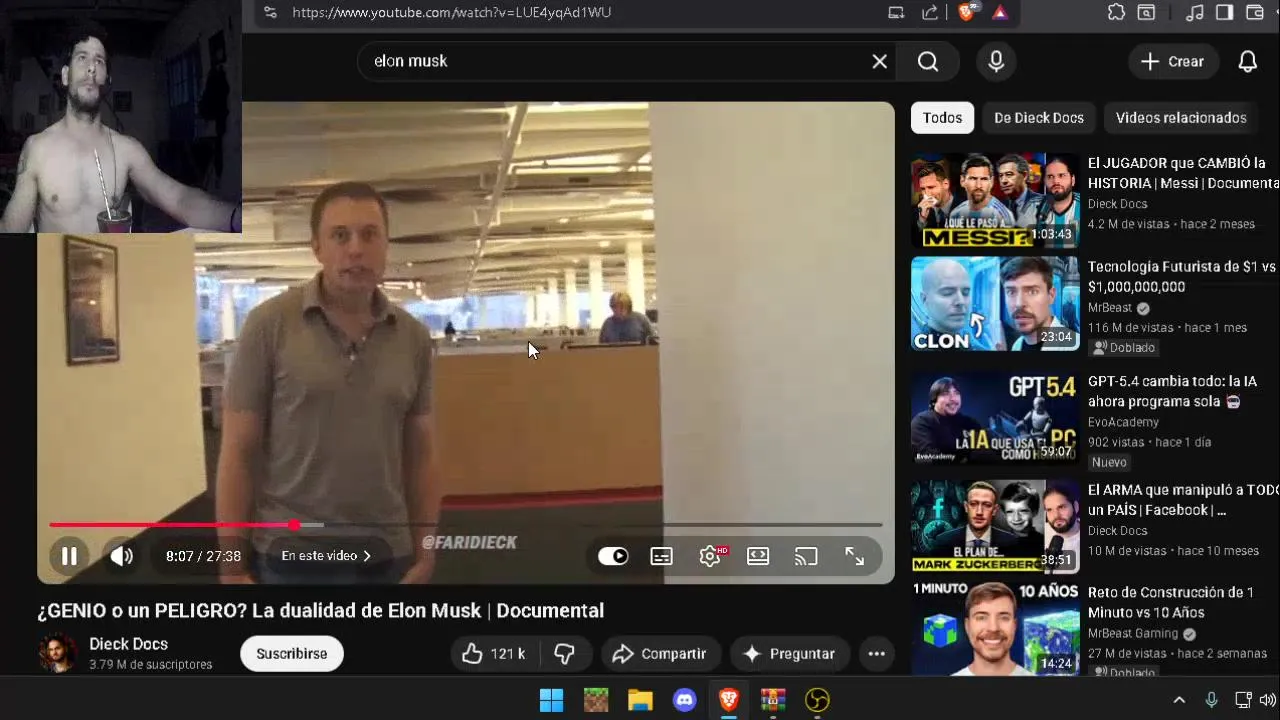Visit the EvoAcademy channel name
The height and width of the screenshot is (720, 1280).
pos(1123,422)
